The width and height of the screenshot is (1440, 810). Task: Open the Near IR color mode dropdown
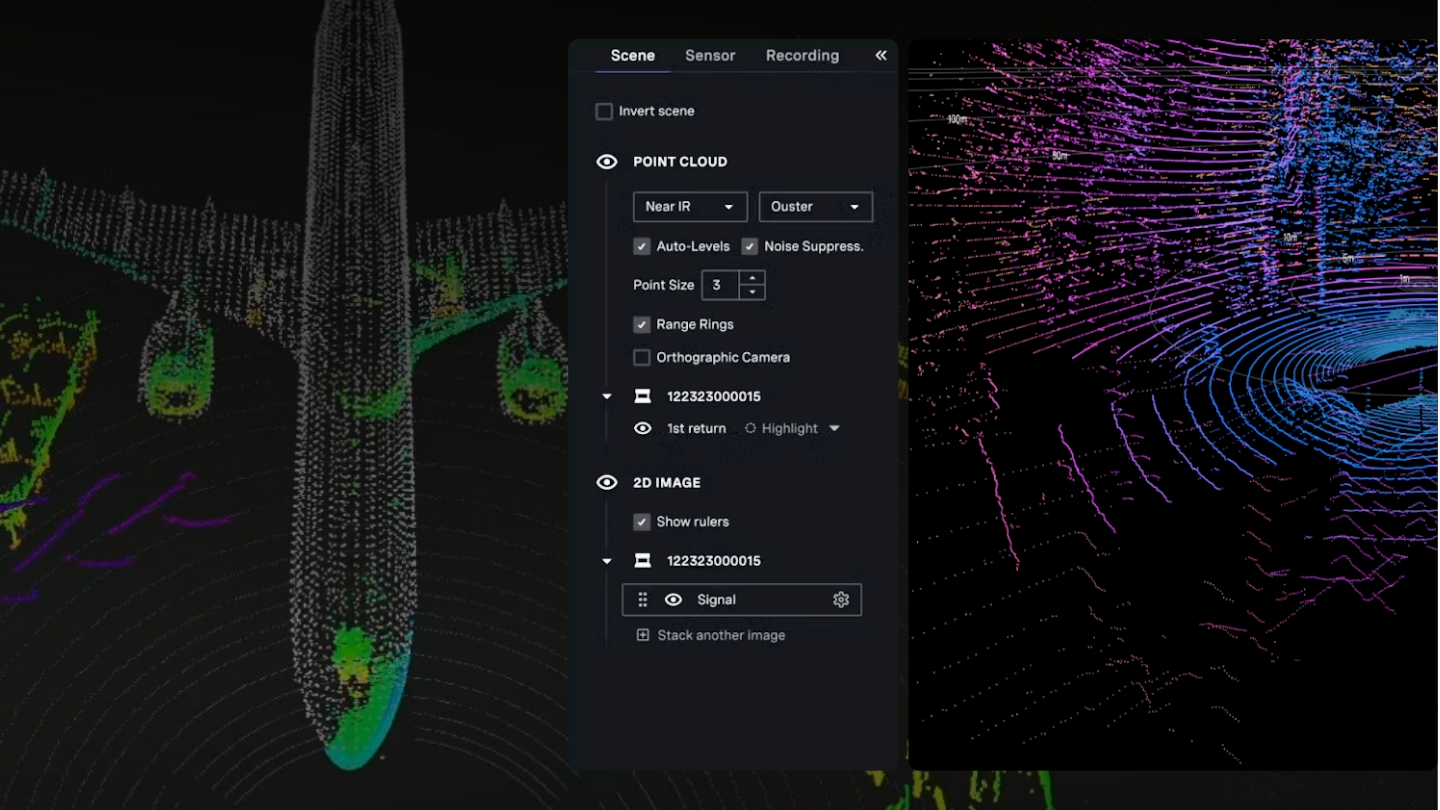pos(690,207)
